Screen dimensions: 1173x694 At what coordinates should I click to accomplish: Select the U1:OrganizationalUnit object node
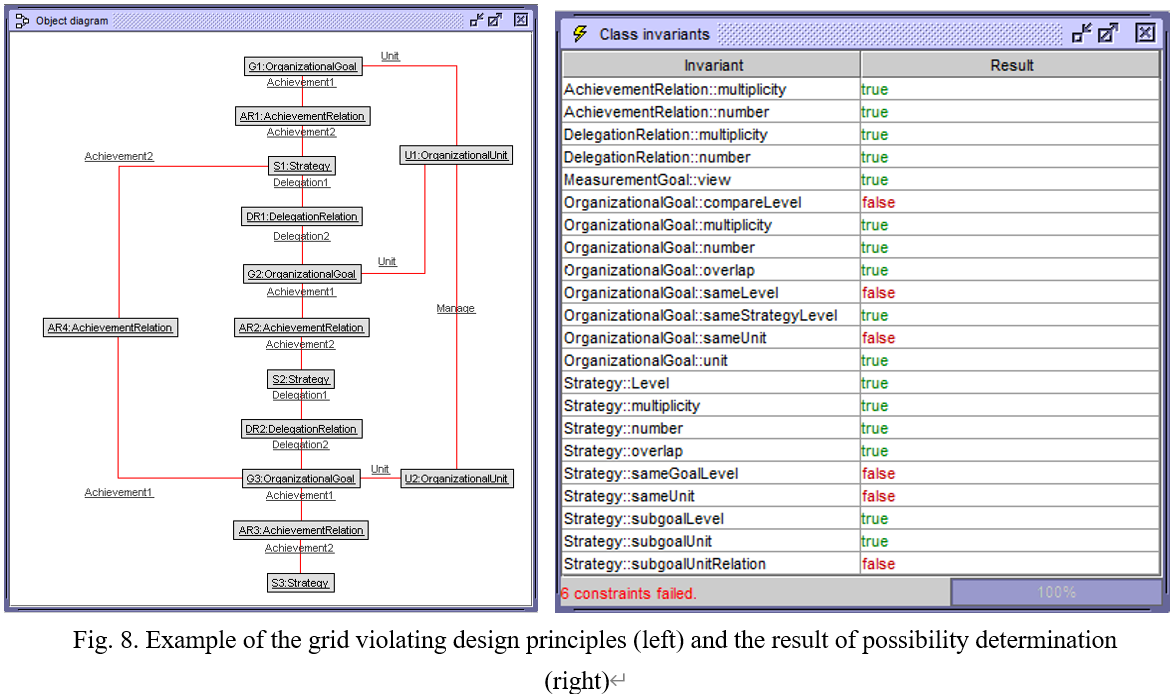coord(456,155)
